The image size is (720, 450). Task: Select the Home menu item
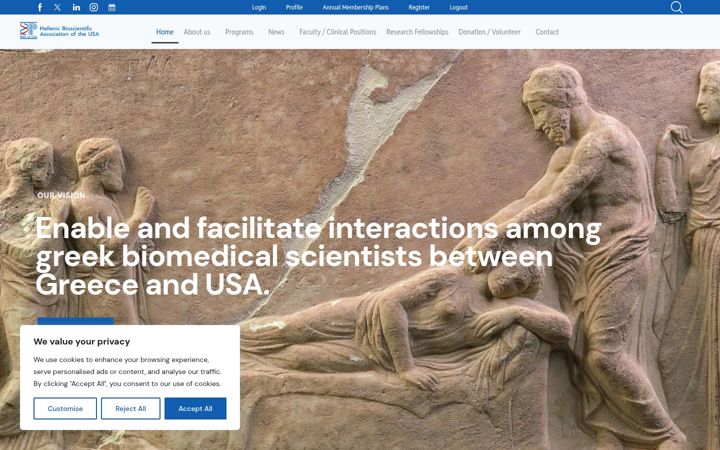click(x=165, y=32)
